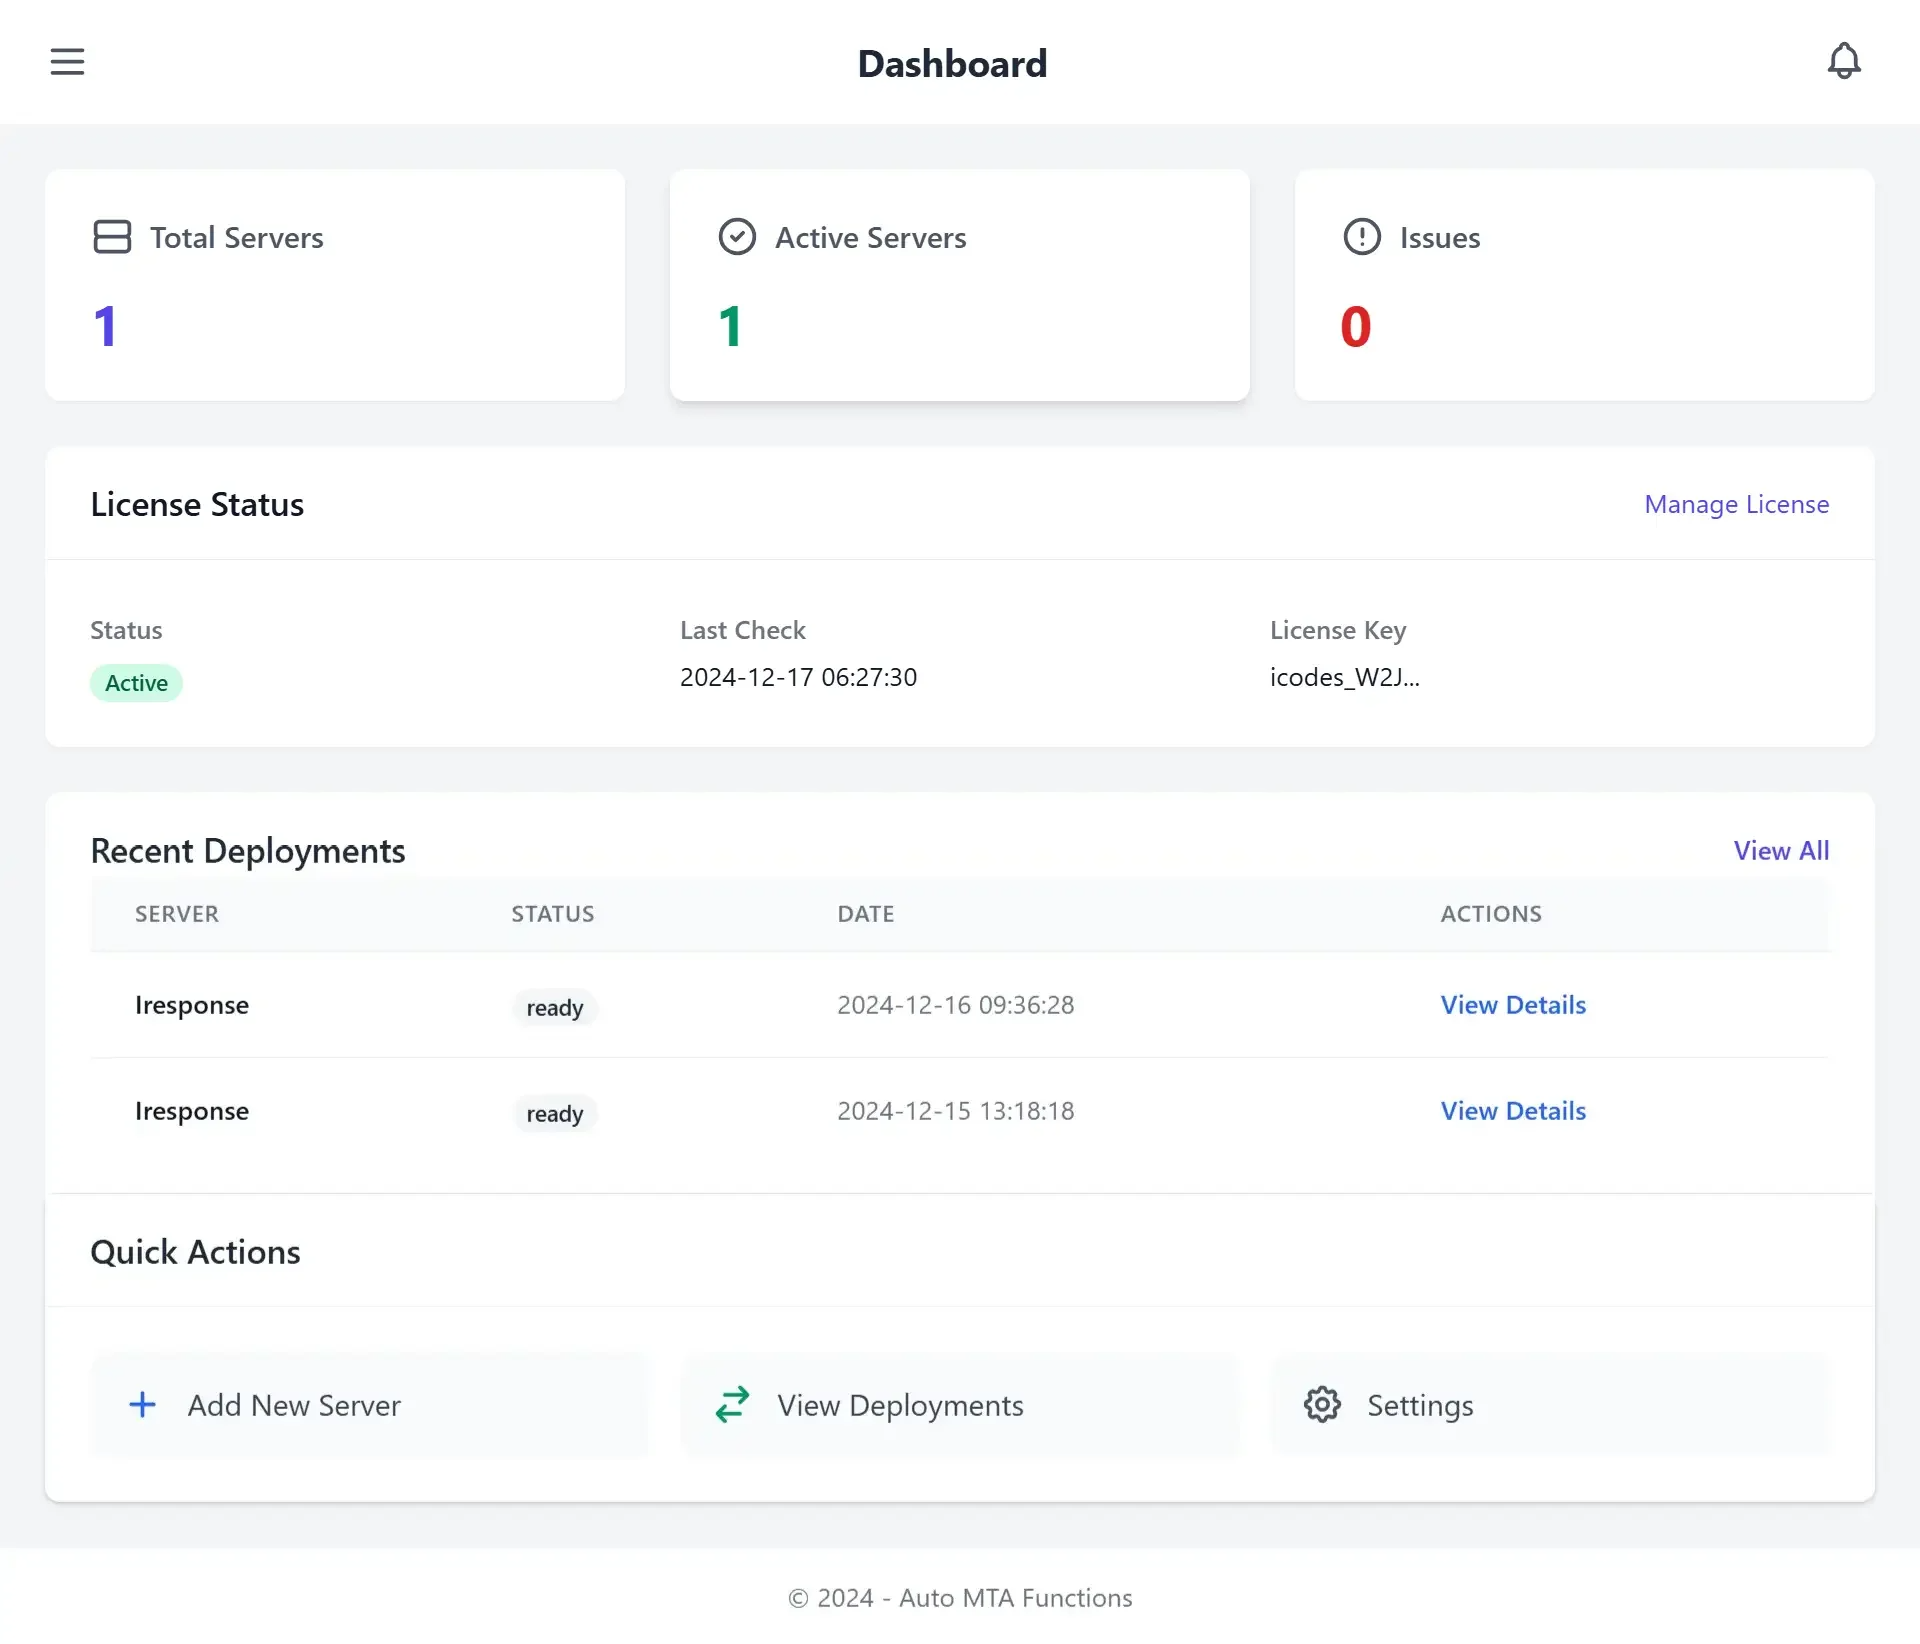Viewport: 1920px width, 1644px height.
Task: Click the Quick Actions heading
Action: [195, 1253]
